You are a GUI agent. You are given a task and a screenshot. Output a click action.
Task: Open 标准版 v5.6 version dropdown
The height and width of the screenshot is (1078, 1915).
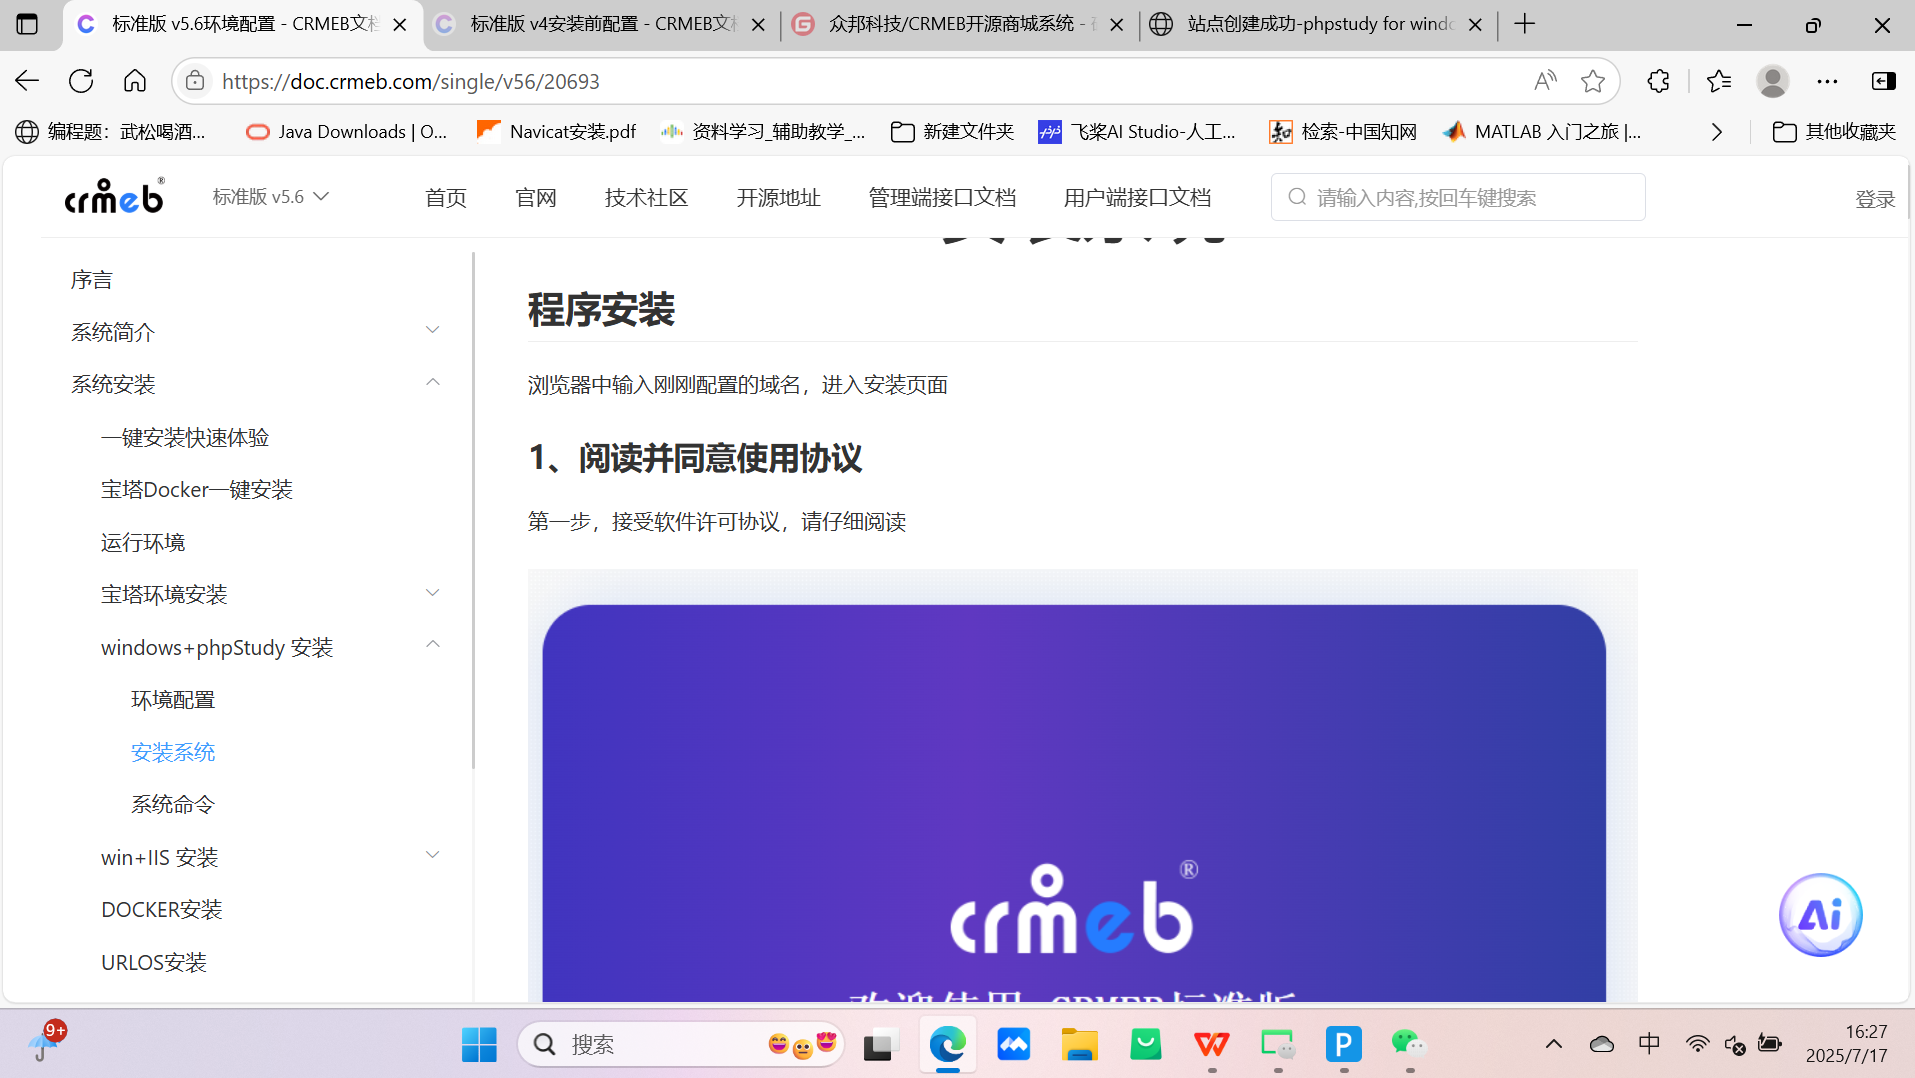point(270,197)
